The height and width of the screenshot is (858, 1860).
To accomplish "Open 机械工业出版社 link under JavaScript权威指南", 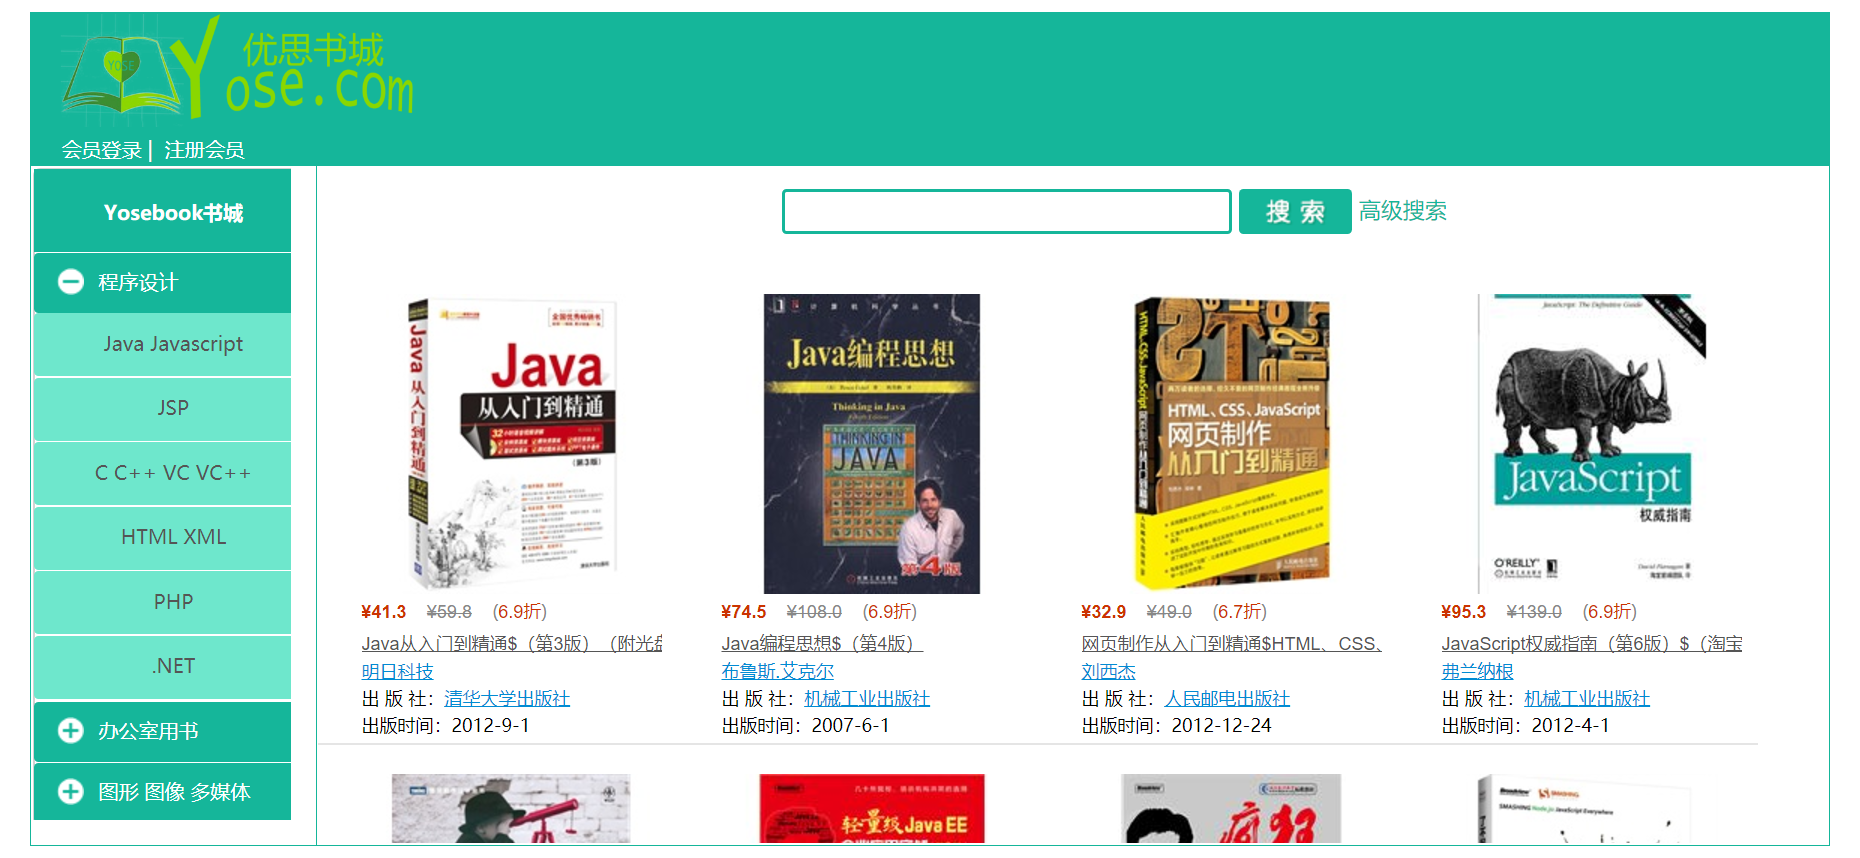I will pyautogui.click(x=1587, y=698).
